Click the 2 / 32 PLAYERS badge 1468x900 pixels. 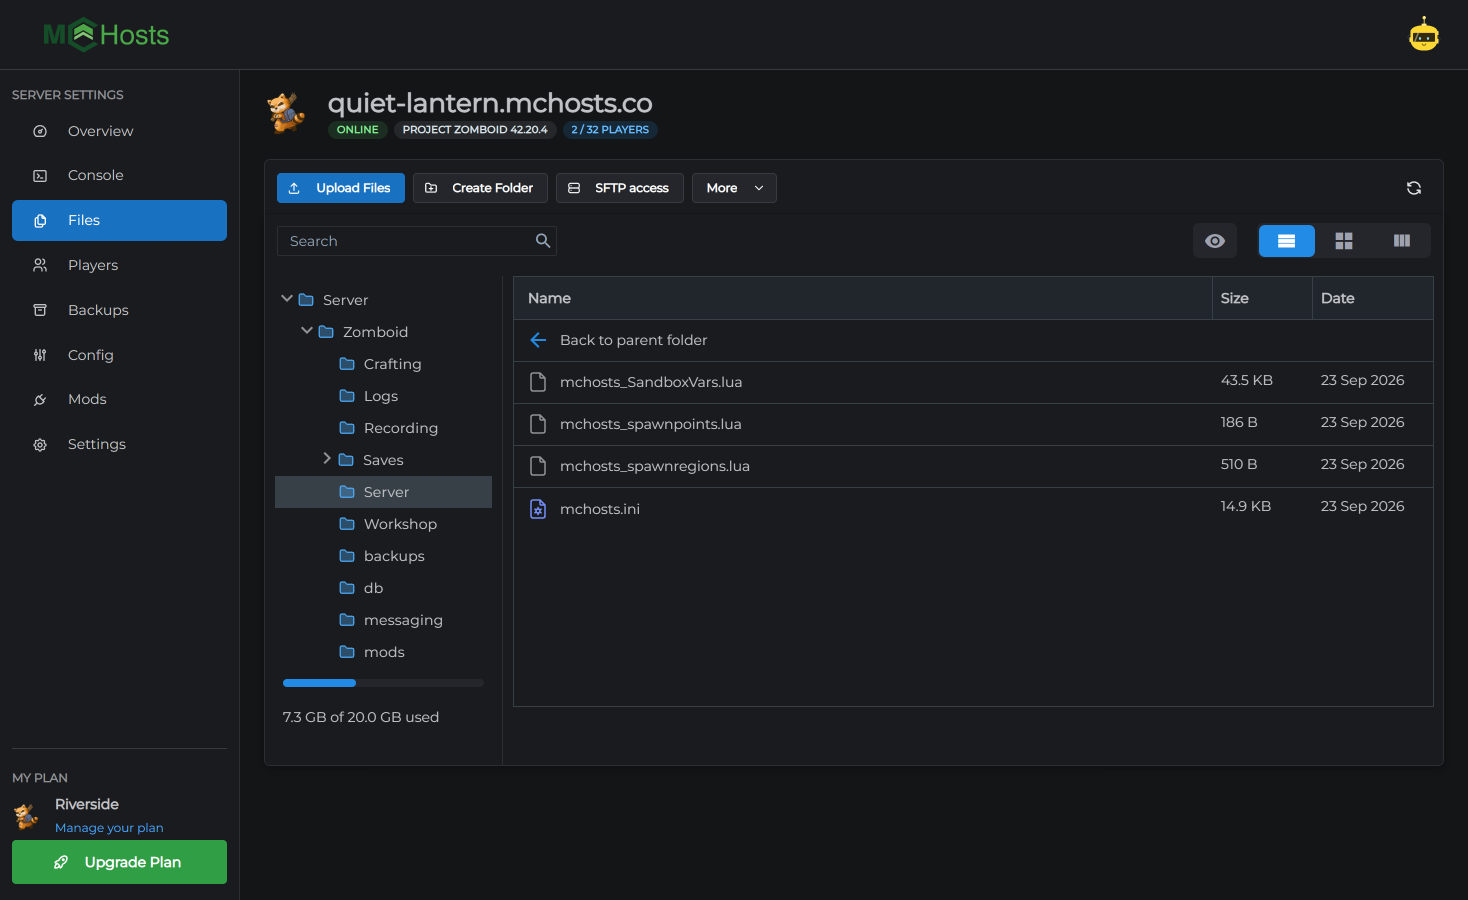coord(610,130)
